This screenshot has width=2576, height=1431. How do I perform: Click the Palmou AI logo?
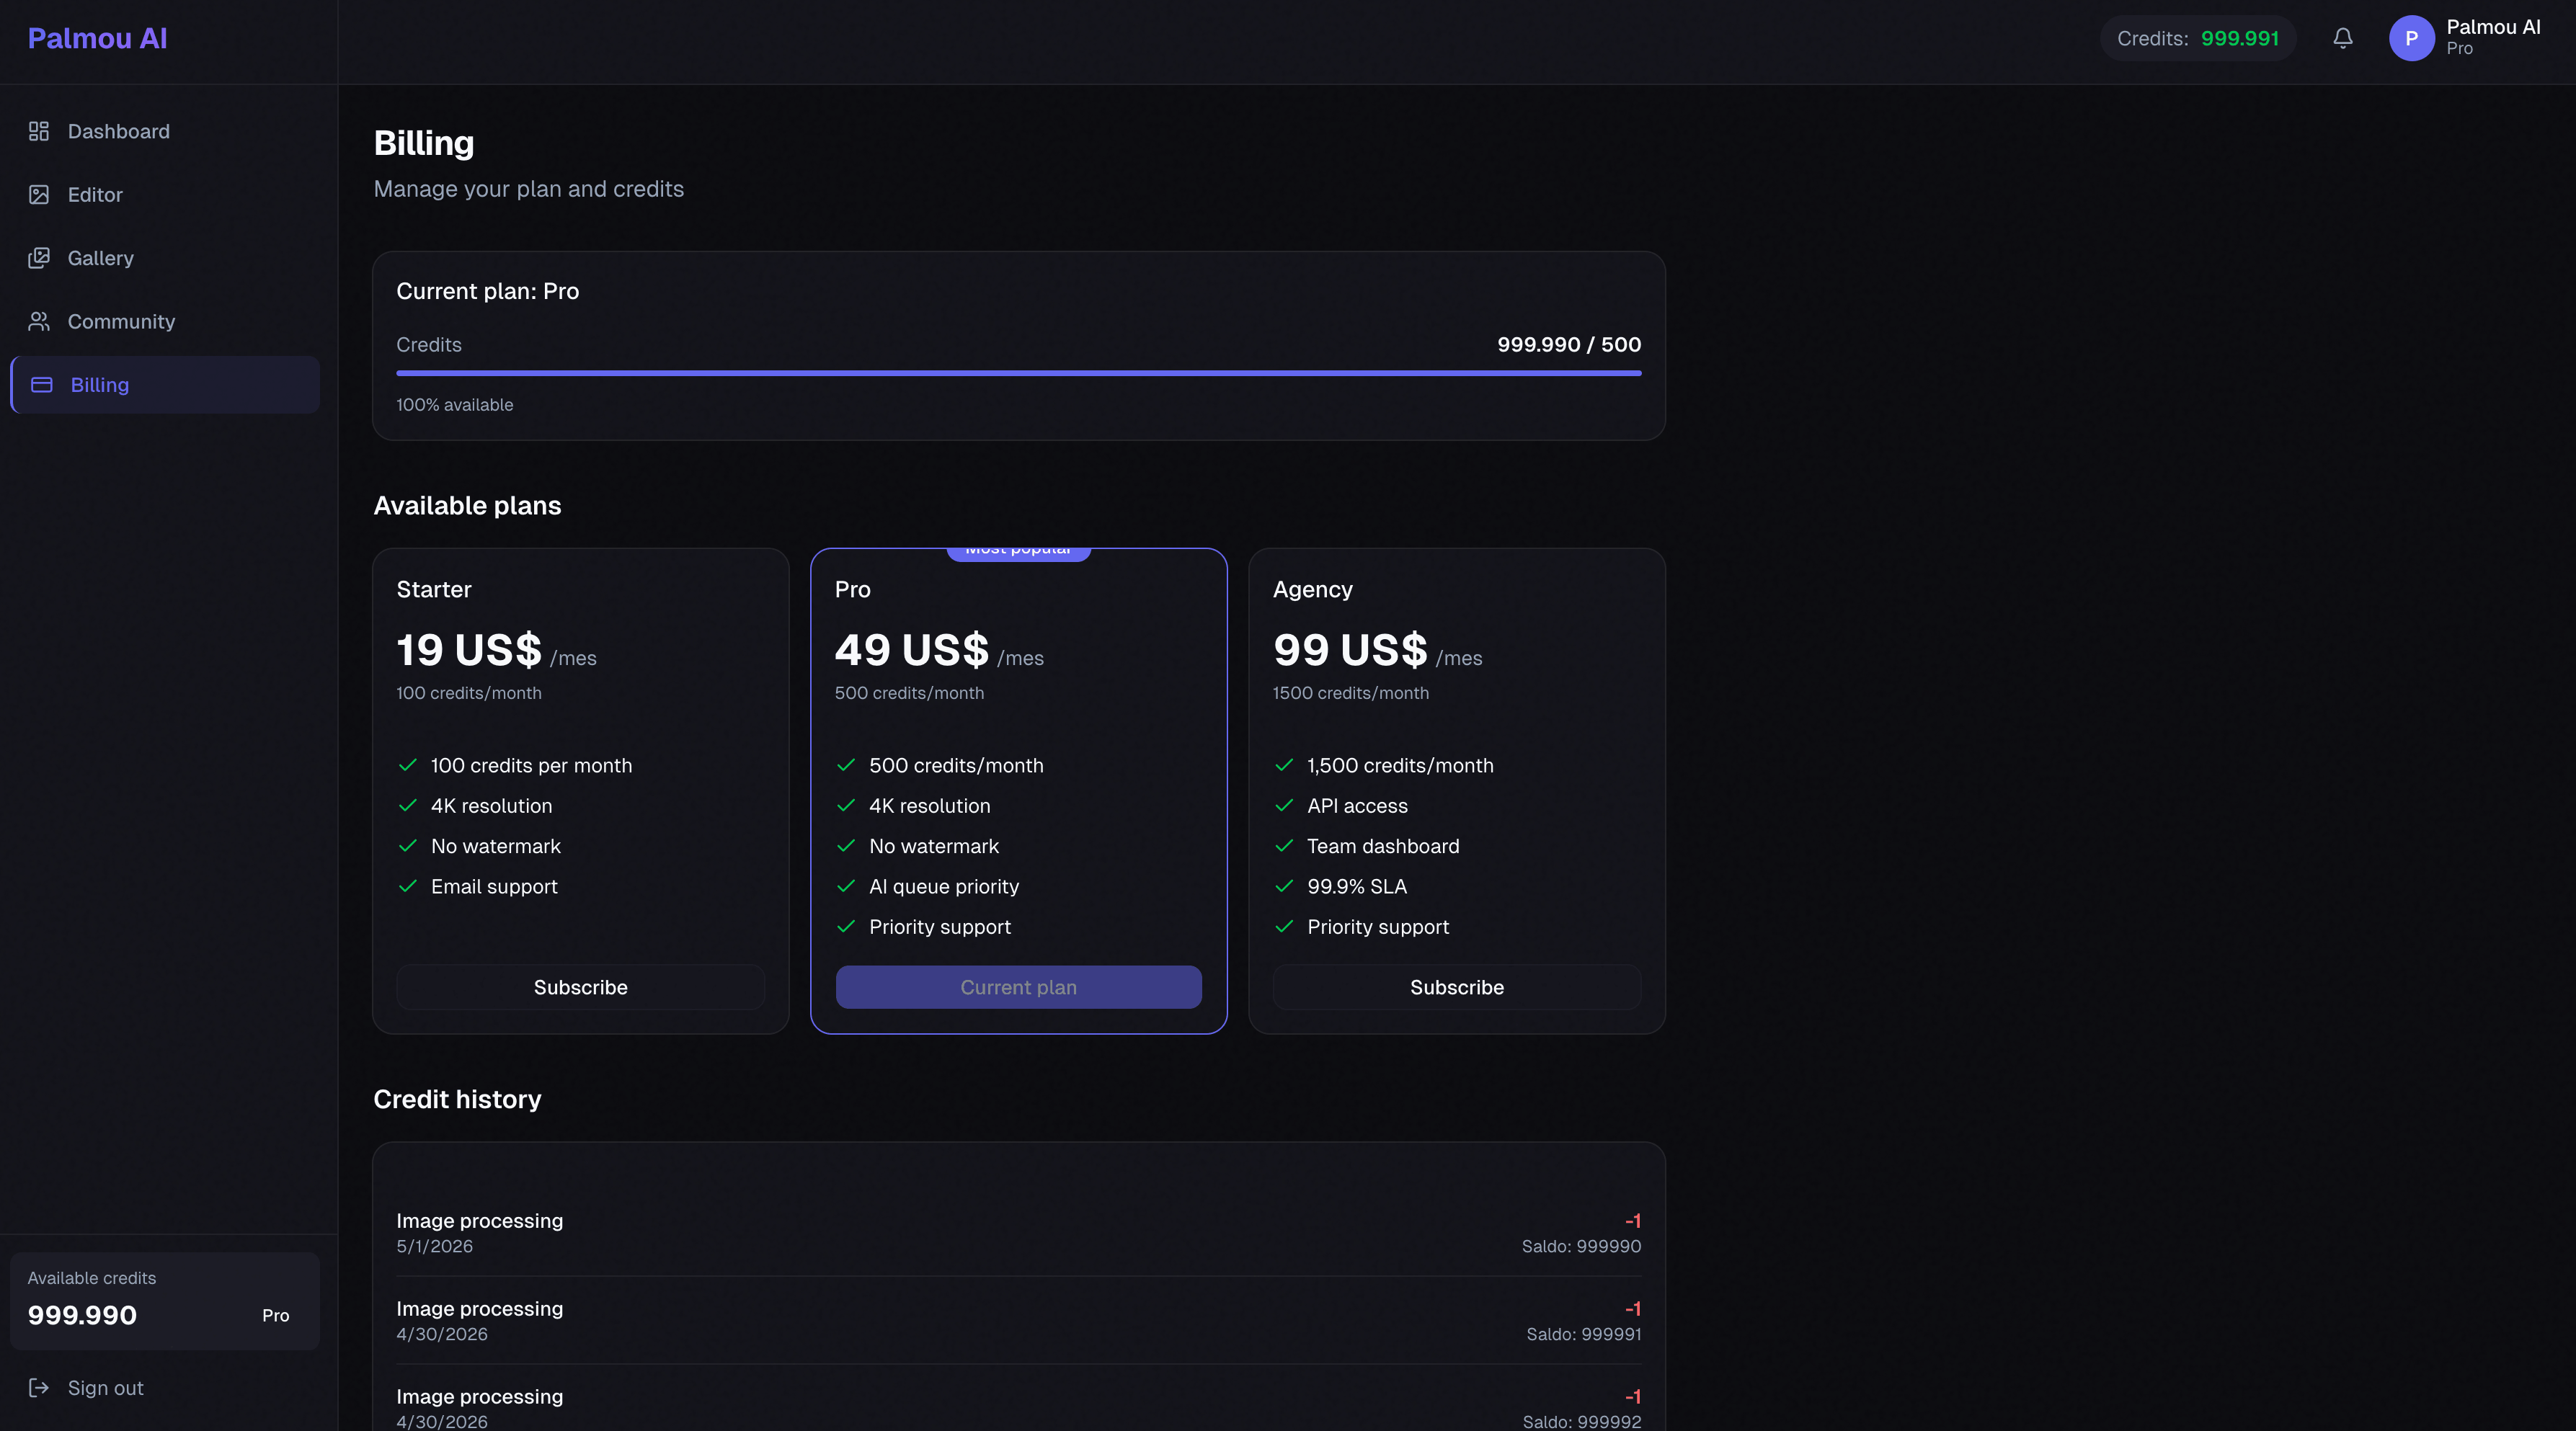click(x=97, y=38)
